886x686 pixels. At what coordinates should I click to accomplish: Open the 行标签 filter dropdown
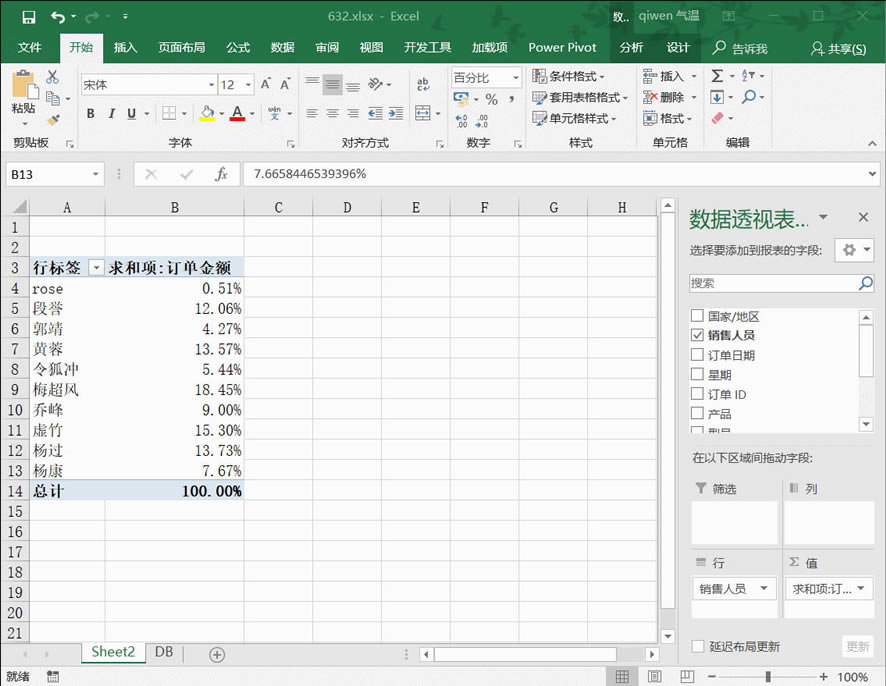tap(97, 267)
